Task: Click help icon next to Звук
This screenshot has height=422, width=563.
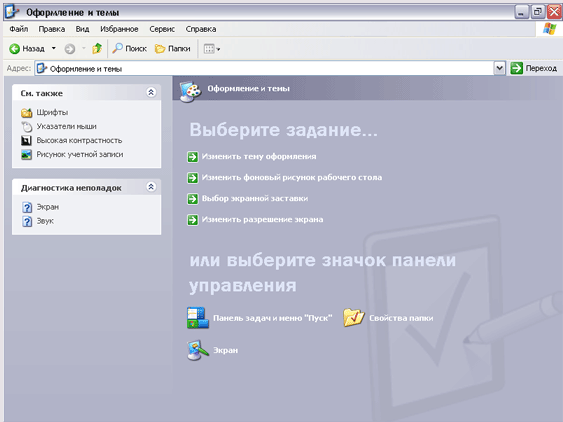Action: coord(27,221)
